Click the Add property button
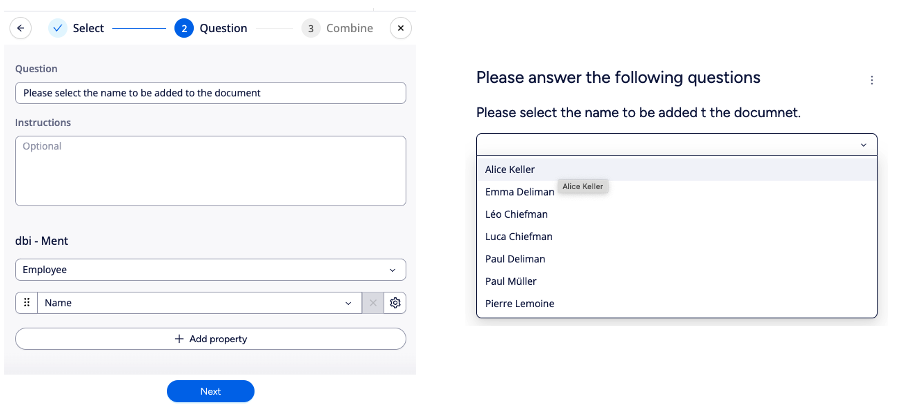The height and width of the screenshot is (414, 900). click(211, 339)
